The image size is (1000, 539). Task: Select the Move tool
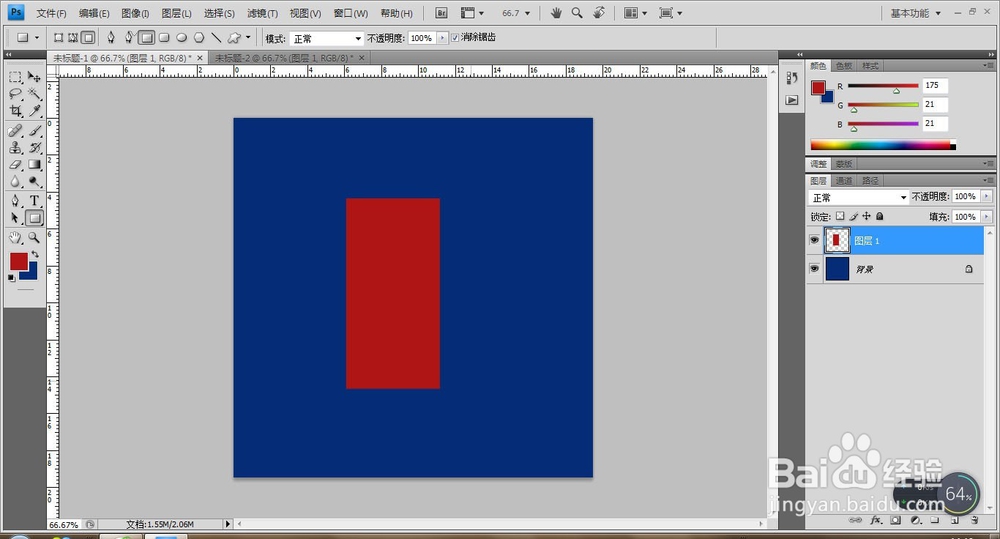point(34,77)
